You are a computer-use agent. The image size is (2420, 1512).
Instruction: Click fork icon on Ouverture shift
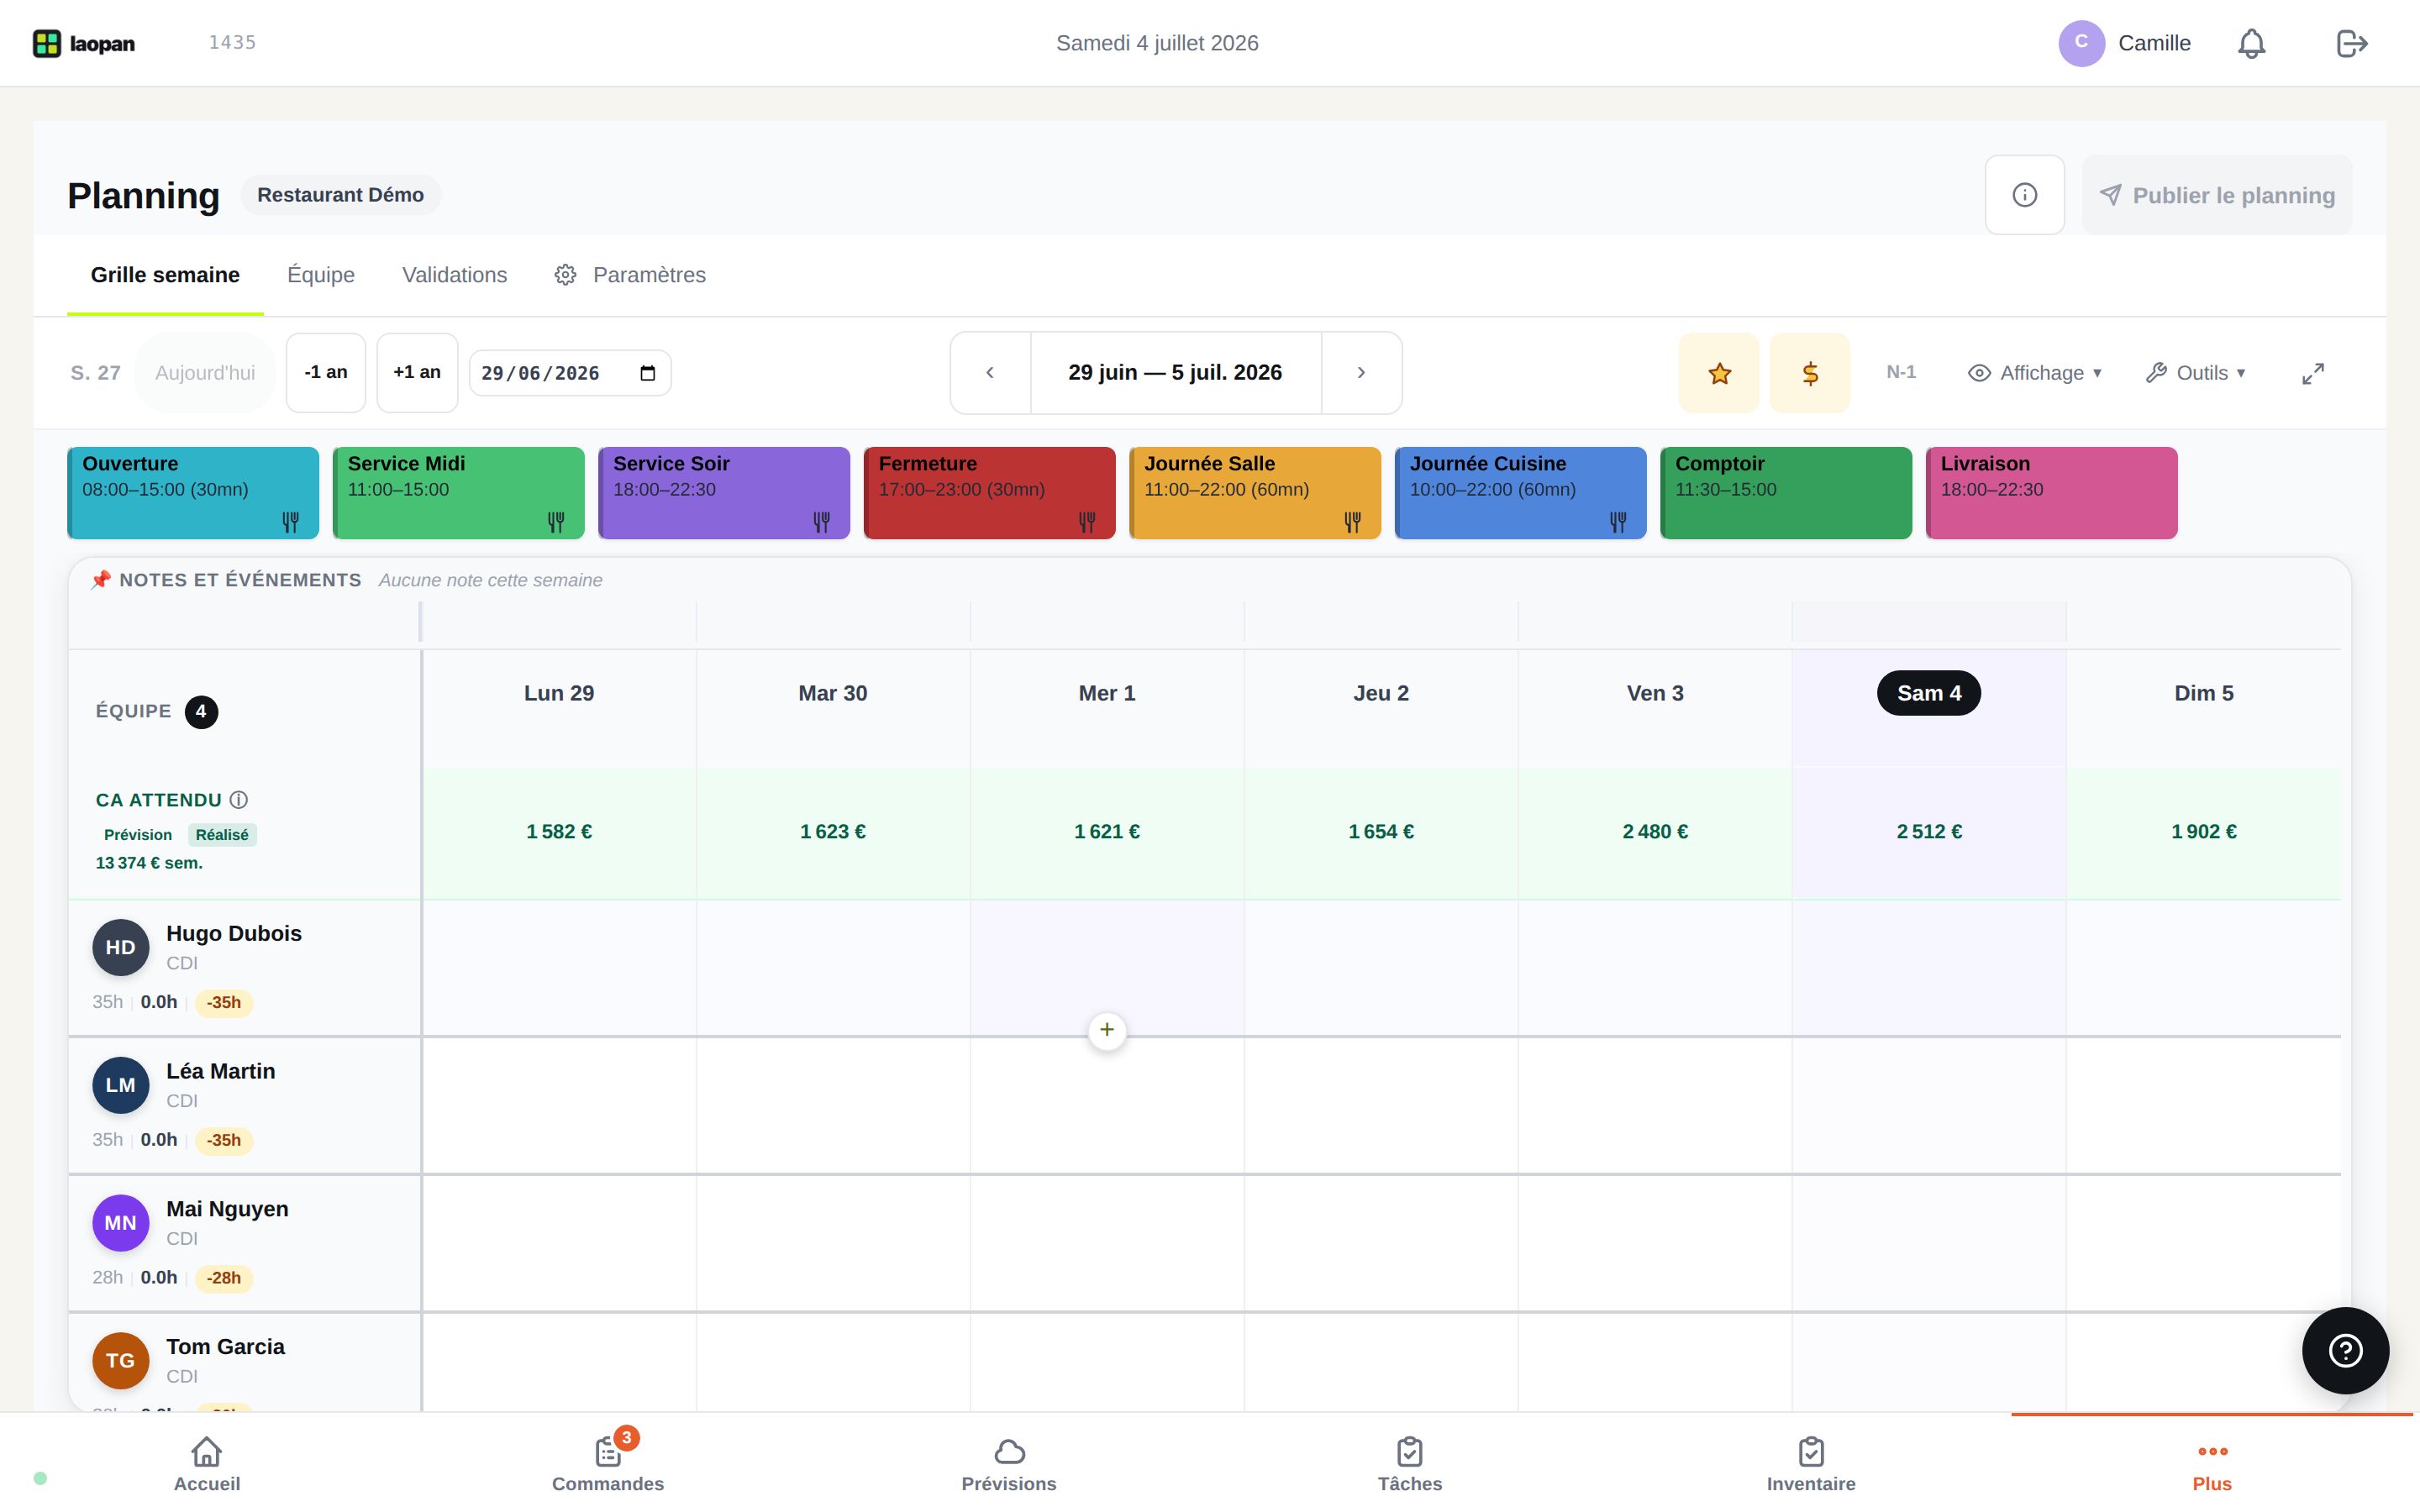coord(291,522)
